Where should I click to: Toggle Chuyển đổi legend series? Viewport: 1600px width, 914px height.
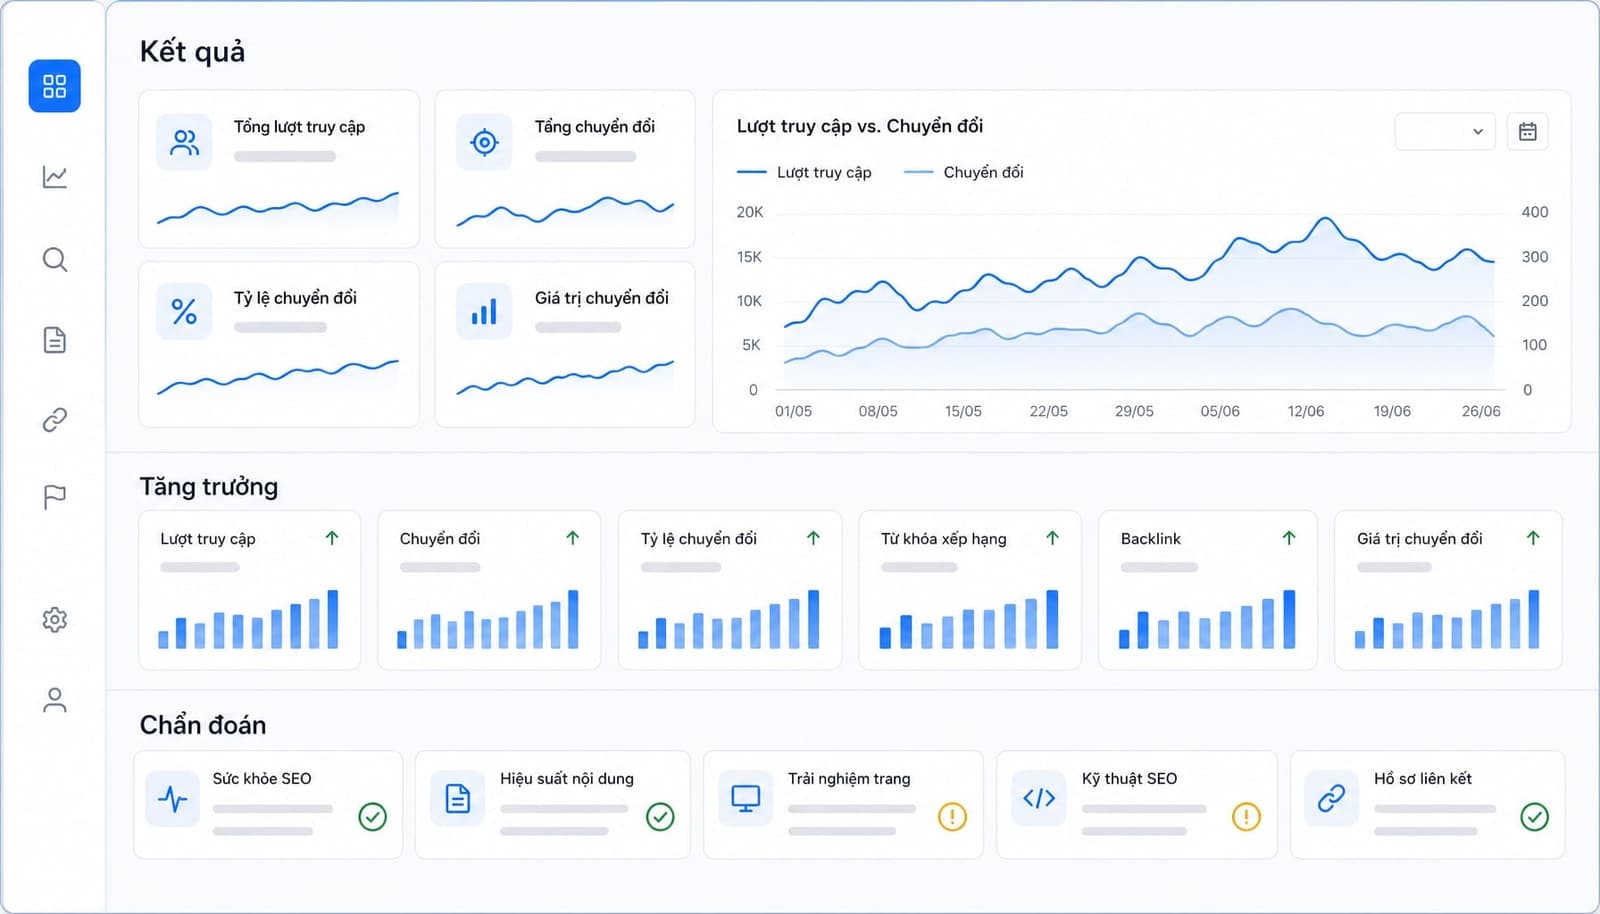coord(964,172)
